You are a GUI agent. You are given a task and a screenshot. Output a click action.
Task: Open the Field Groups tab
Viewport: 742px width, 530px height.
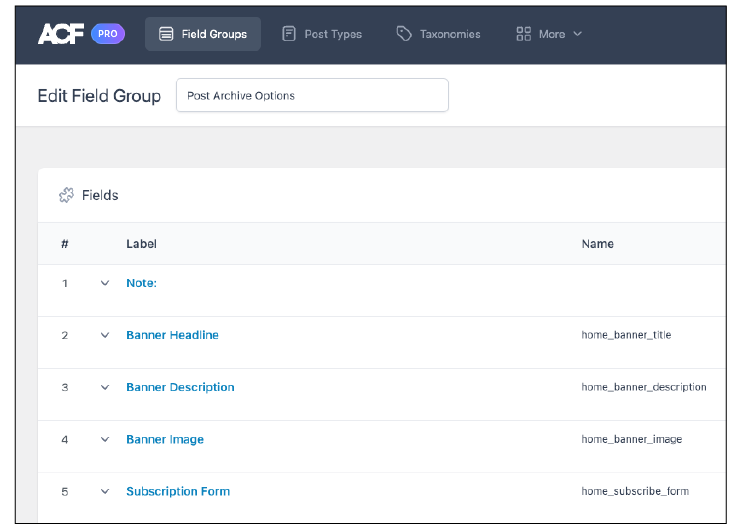pyautogui.click(x=203, y=34)
